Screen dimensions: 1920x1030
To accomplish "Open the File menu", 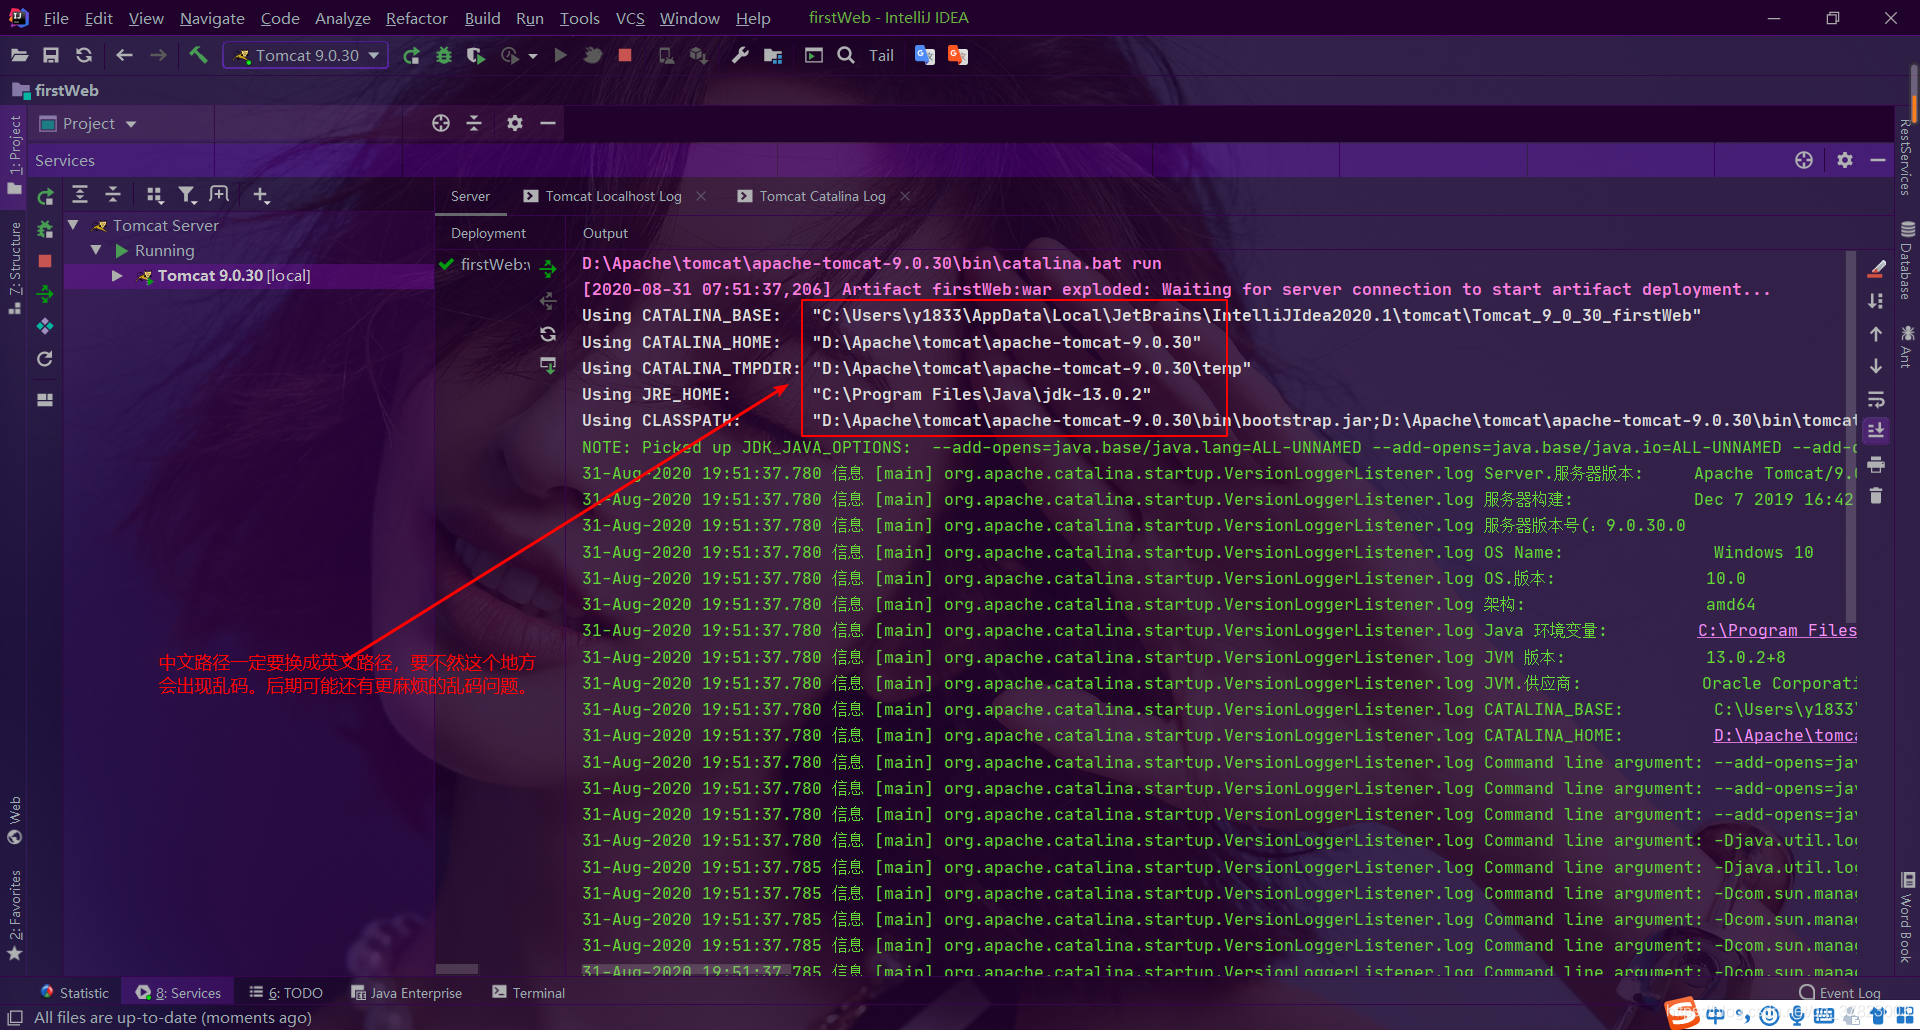I will click(56, 18).
